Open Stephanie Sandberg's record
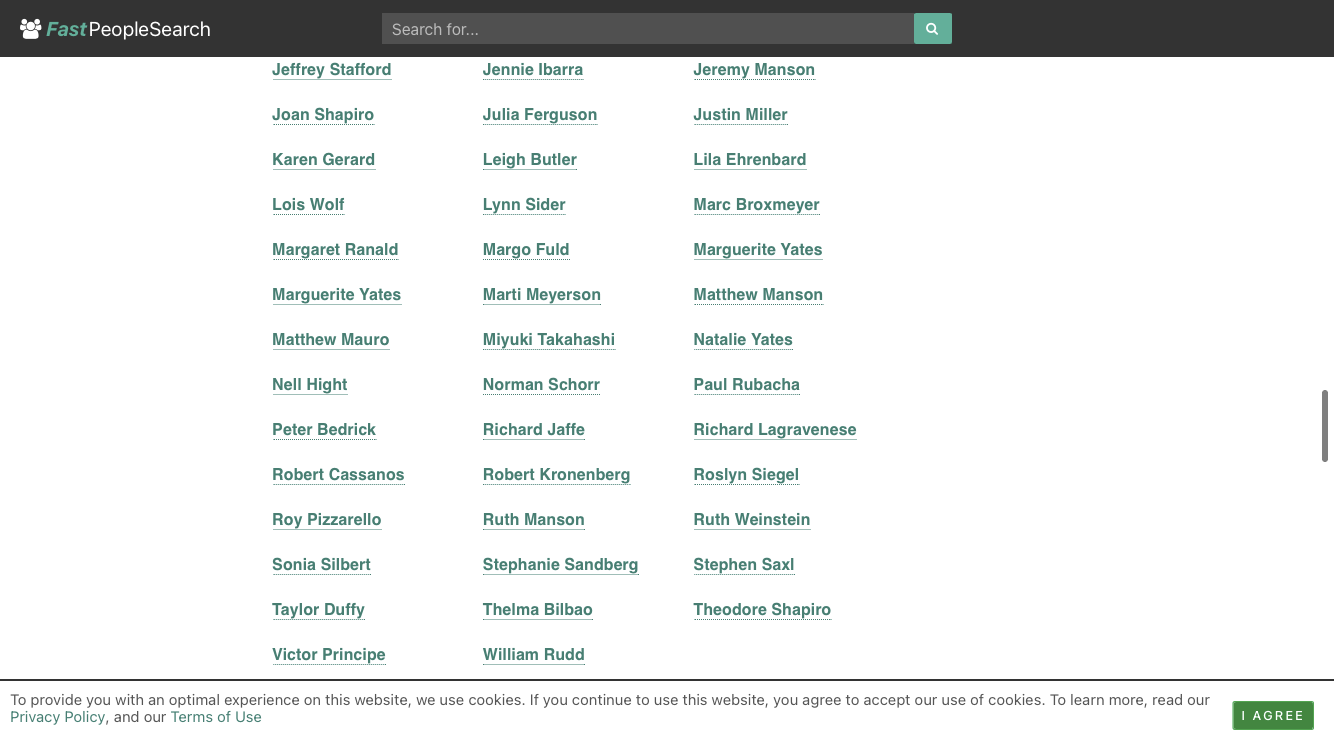The width and height of the screenshot is (1334, 750). tap(561, 564)
